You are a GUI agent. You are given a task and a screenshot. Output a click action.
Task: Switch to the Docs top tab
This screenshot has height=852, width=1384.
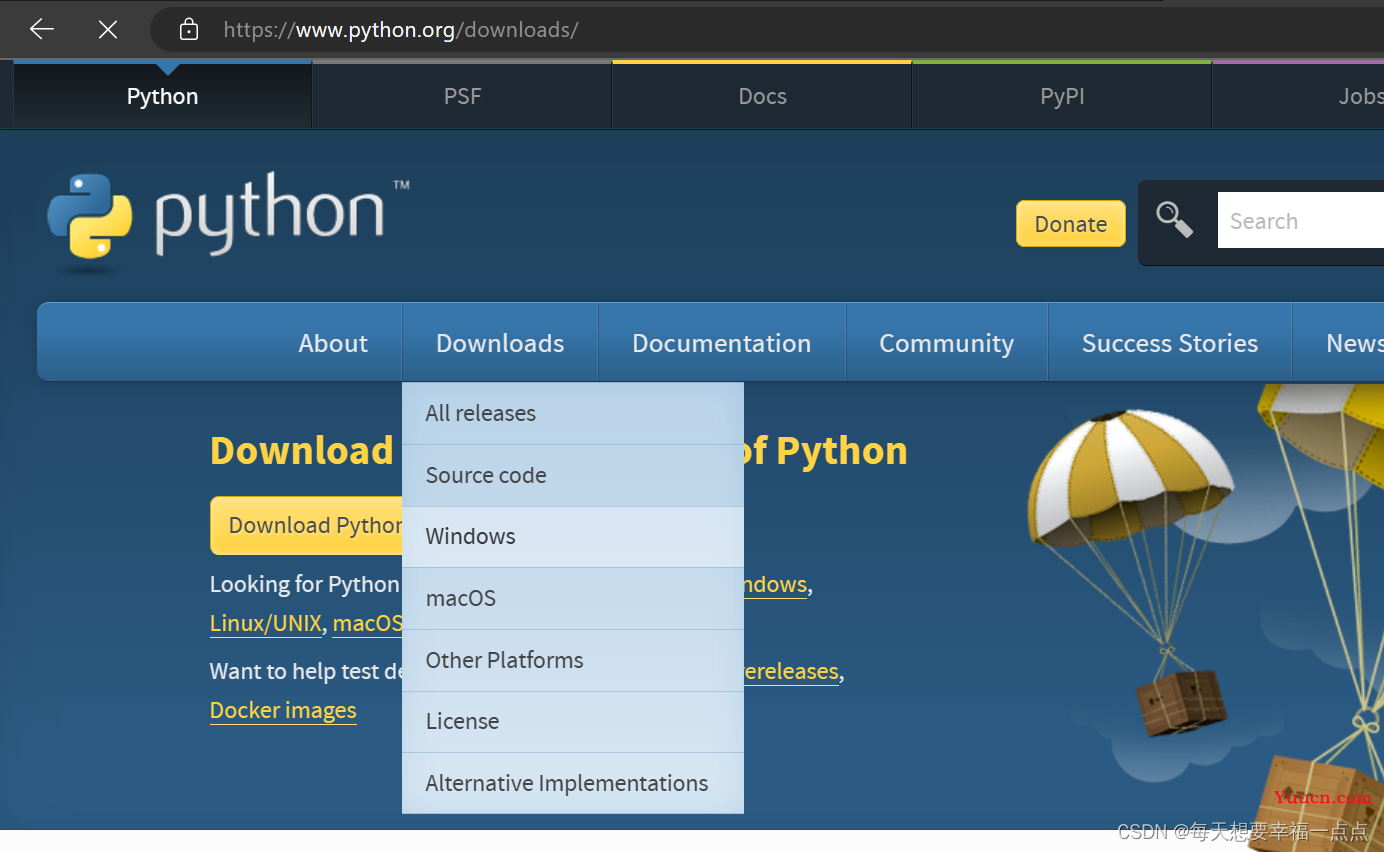point(762,96)
